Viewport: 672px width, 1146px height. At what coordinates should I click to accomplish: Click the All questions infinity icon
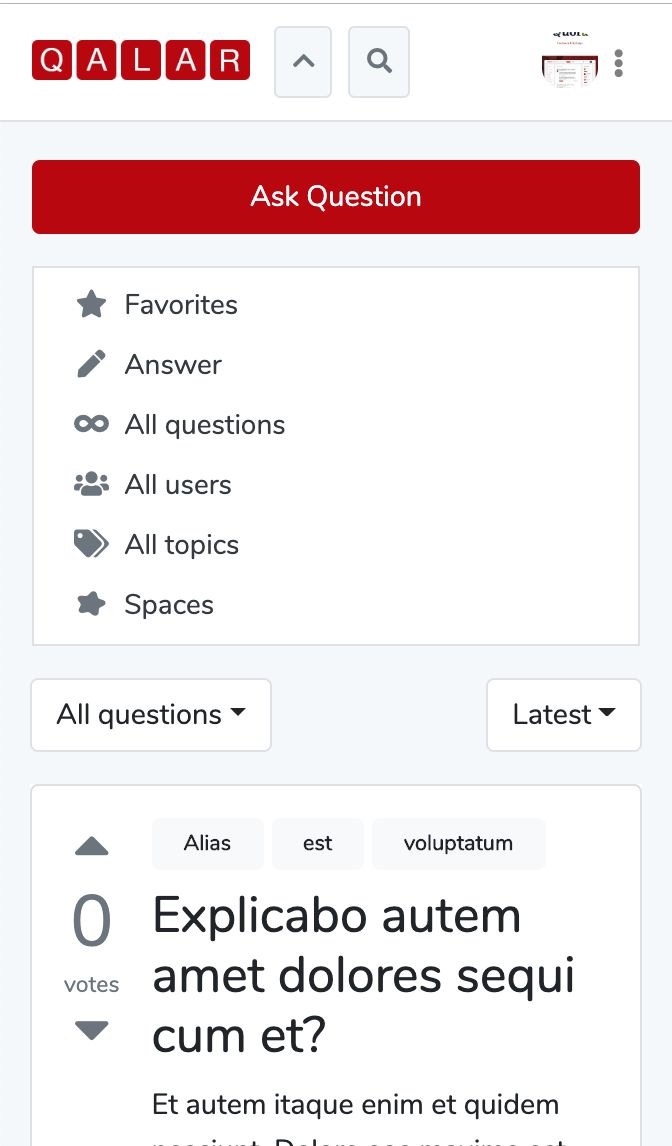coord(91,425)
